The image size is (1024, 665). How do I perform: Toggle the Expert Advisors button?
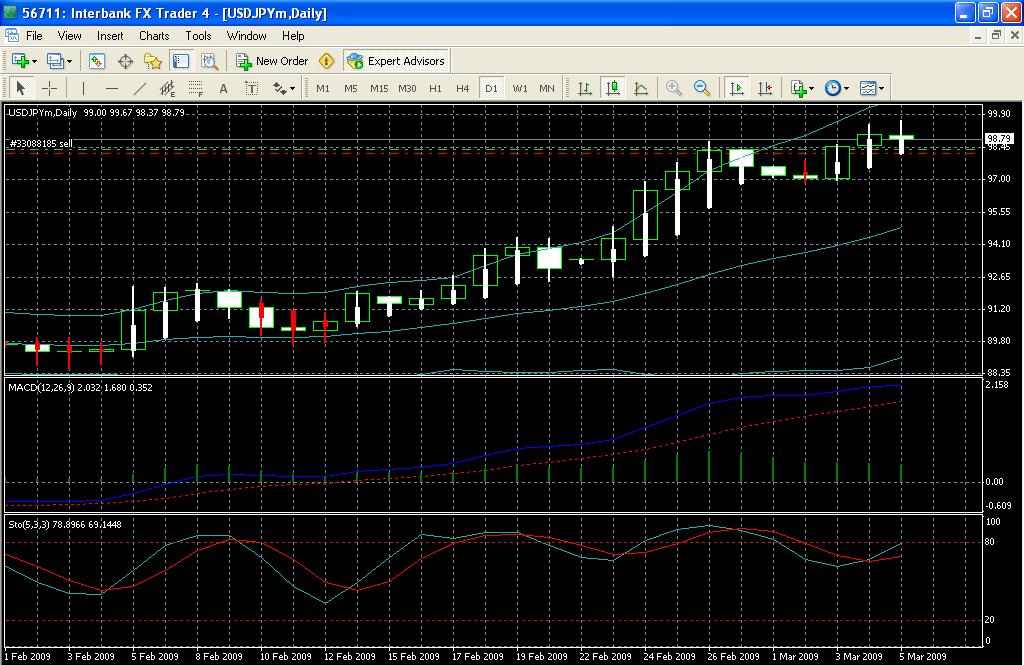[x=396, y=61]
